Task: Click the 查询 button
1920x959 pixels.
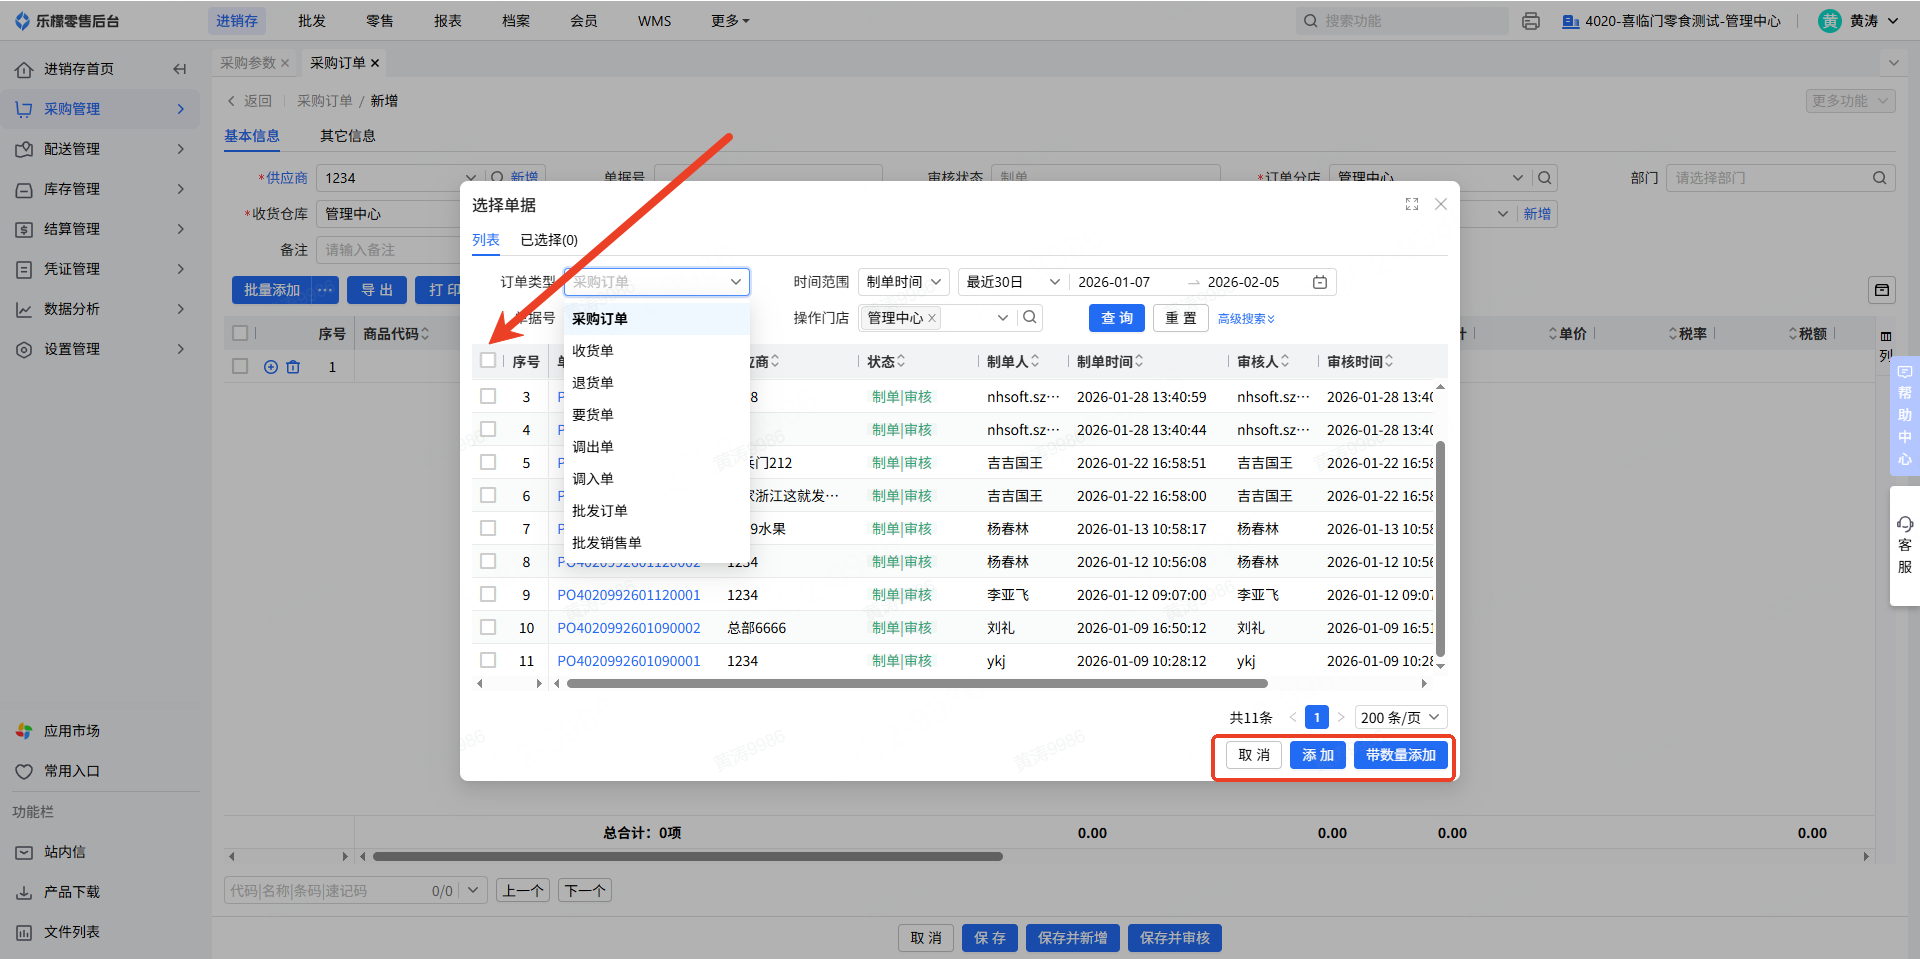Action: (1117, 318)
